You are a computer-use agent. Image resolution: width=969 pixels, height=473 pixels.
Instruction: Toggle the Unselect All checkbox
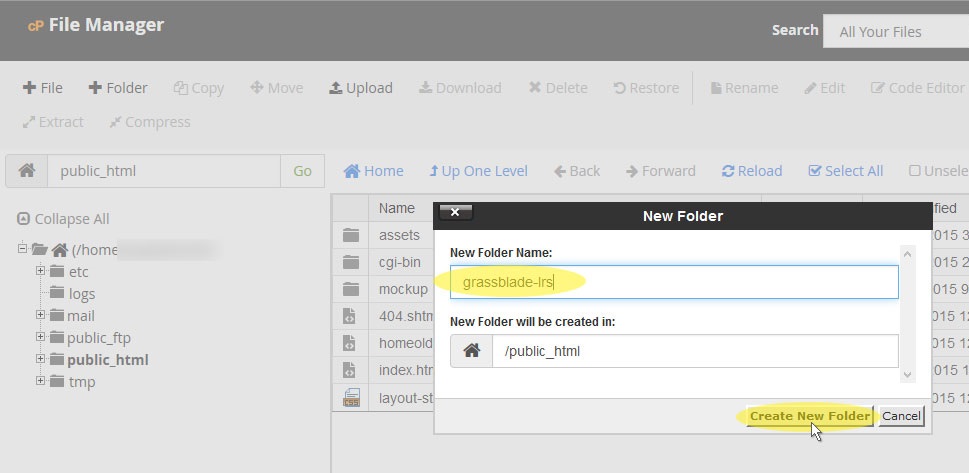[x=914, y=171]
